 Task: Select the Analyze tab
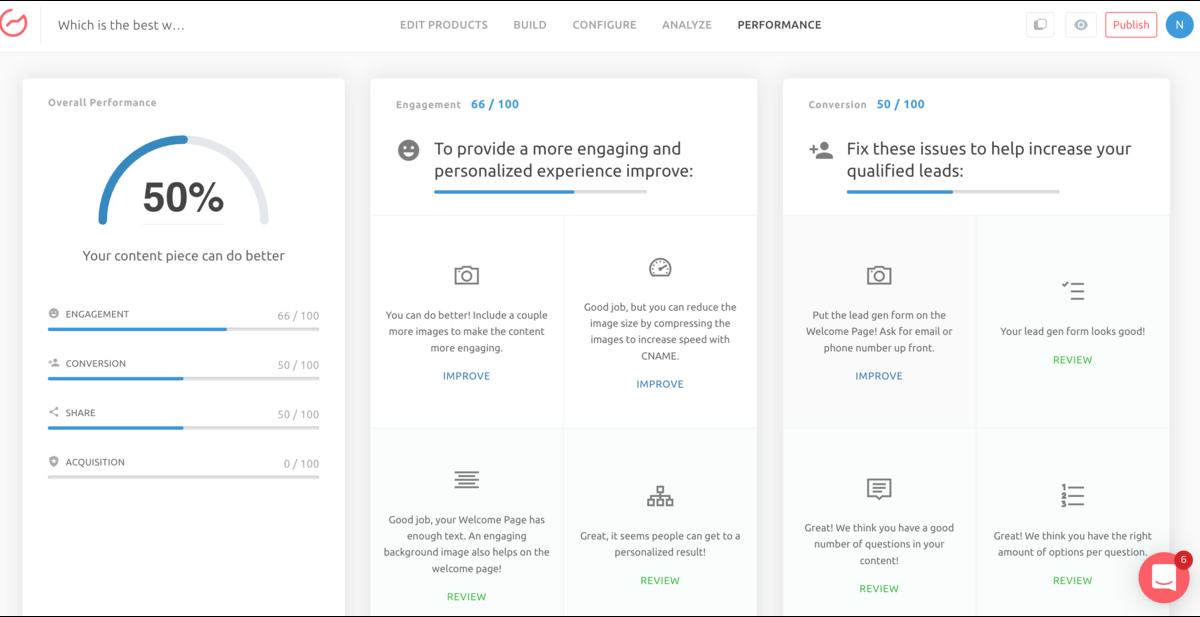687,25
